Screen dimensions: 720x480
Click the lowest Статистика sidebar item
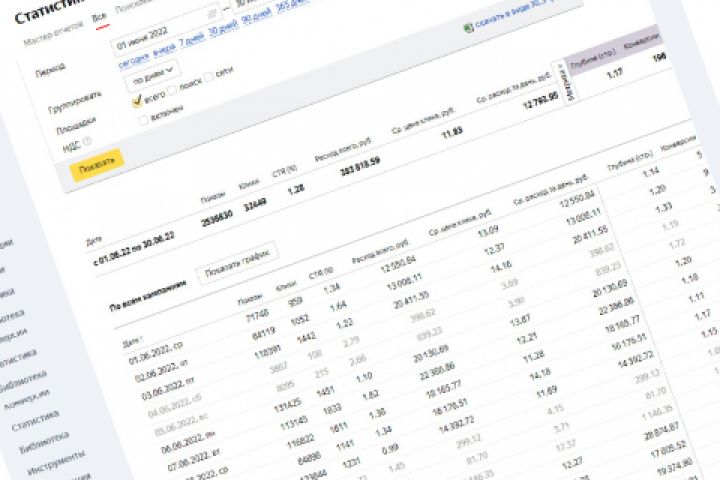coord(36,421)
